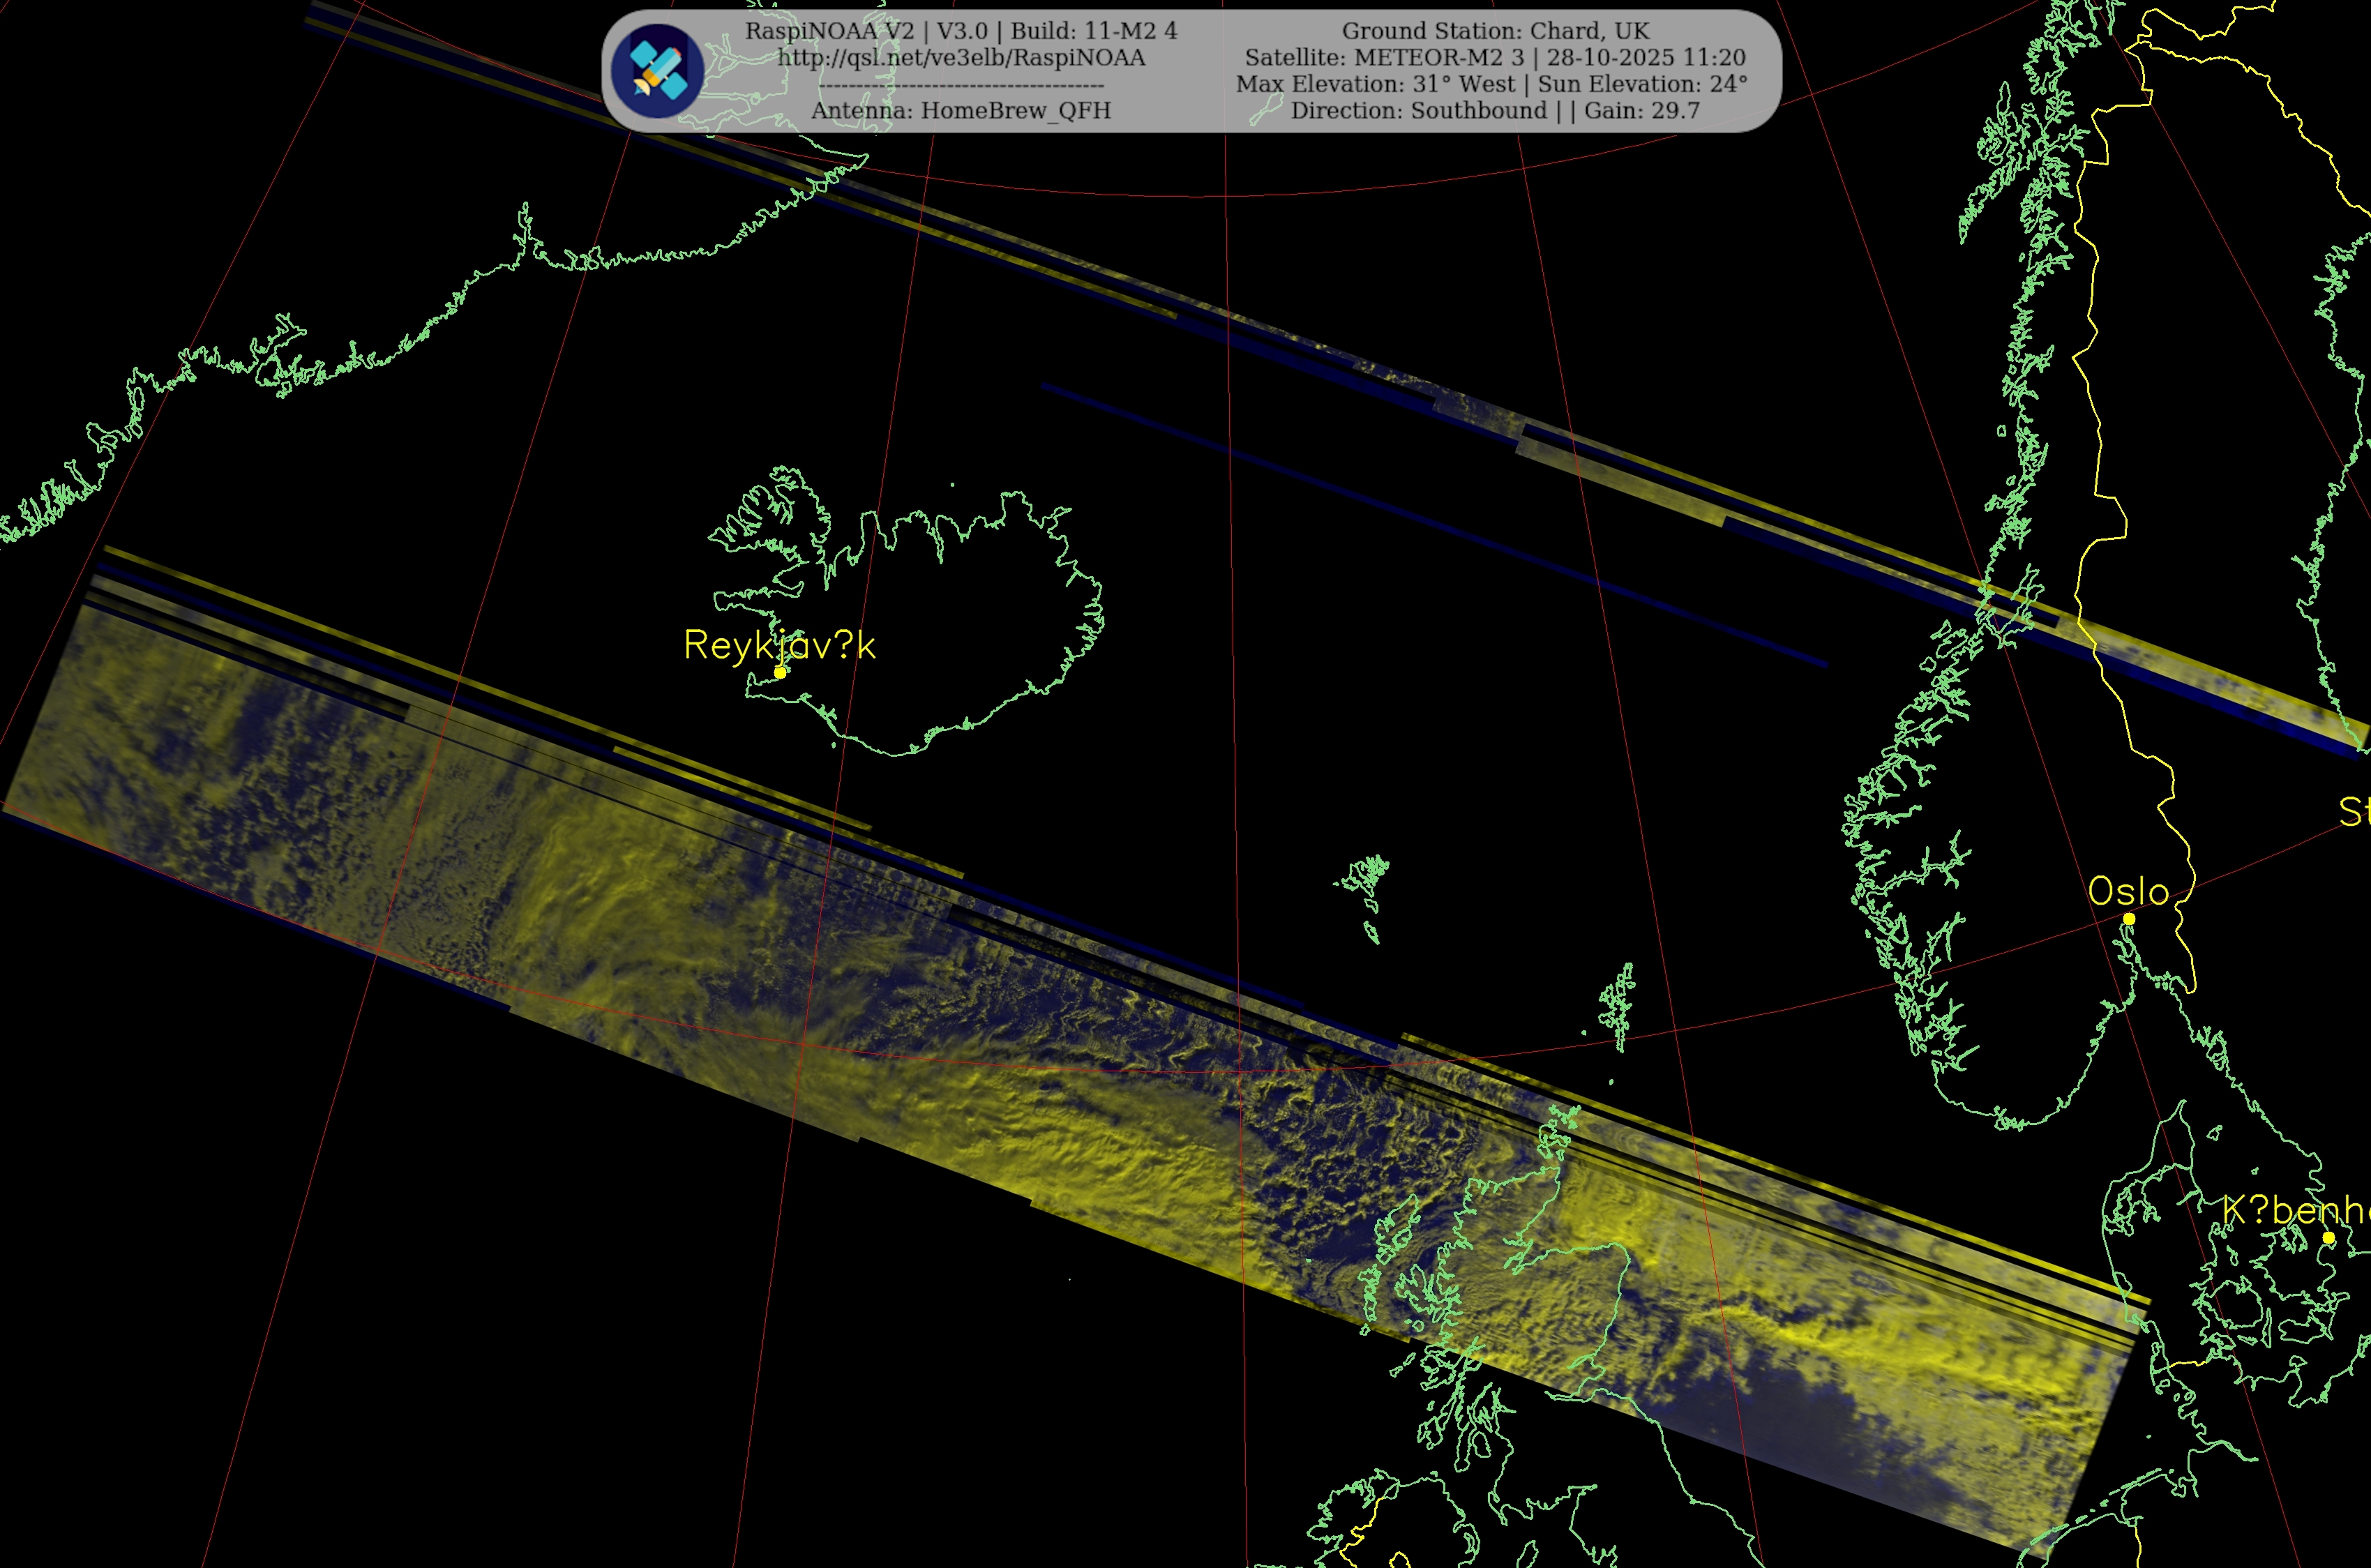The image size is (2371, 1568).
Task: Click the Satellite METEOR-M2 3 date line
Action: coord(1495,58)
